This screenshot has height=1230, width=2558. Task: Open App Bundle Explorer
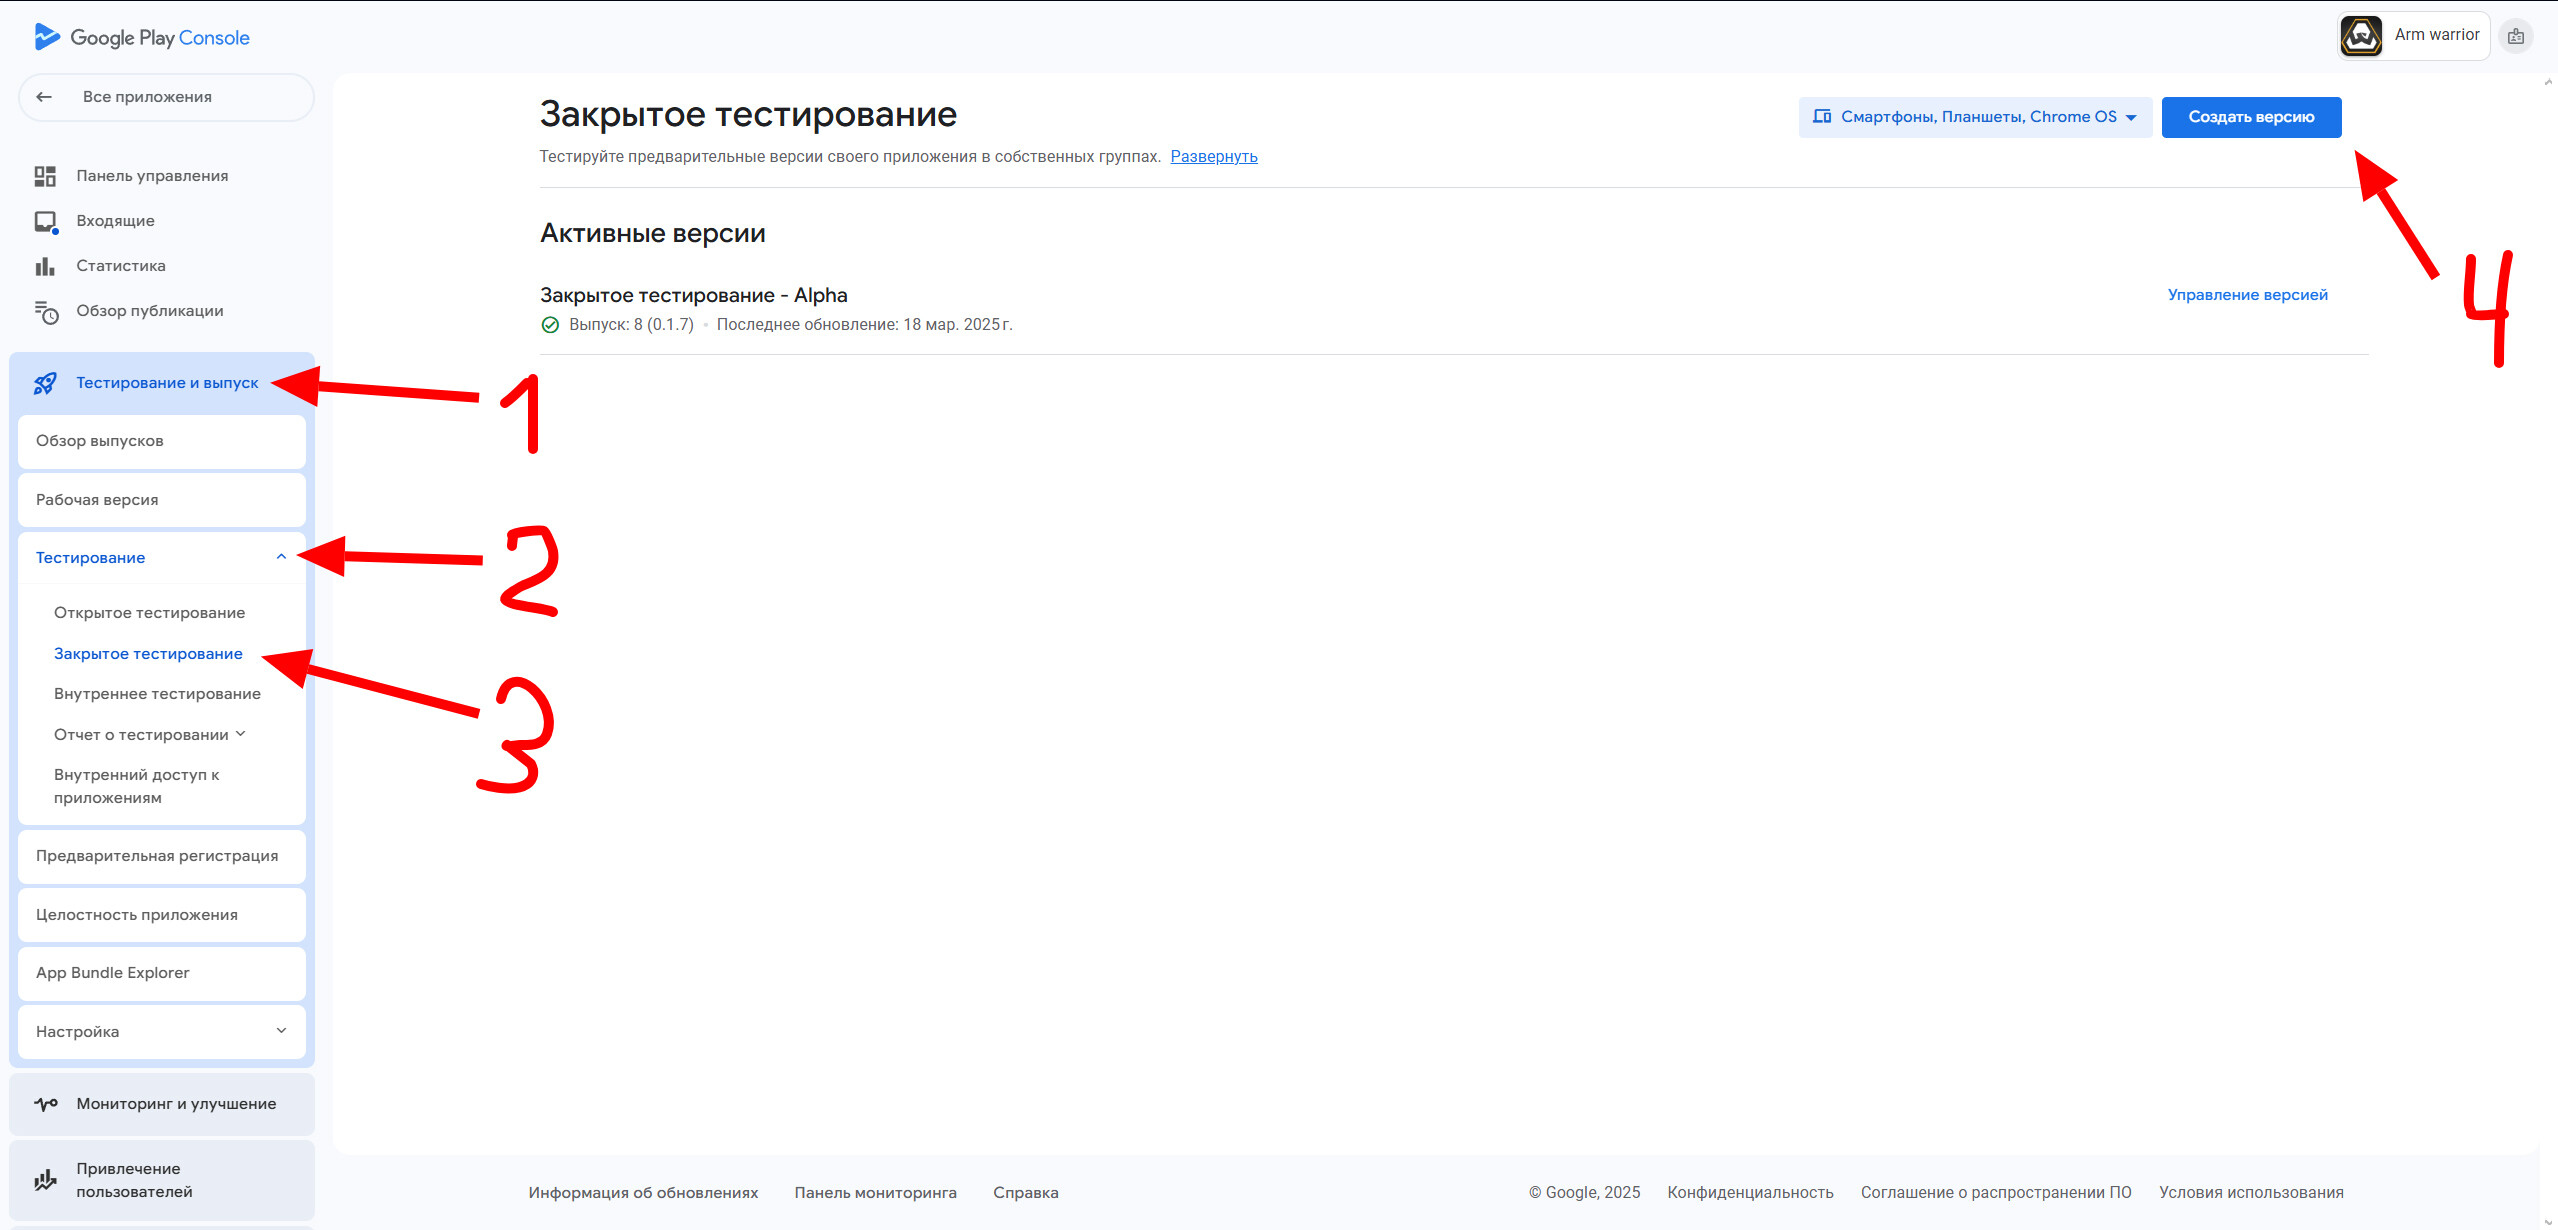[x=162, y=973]
